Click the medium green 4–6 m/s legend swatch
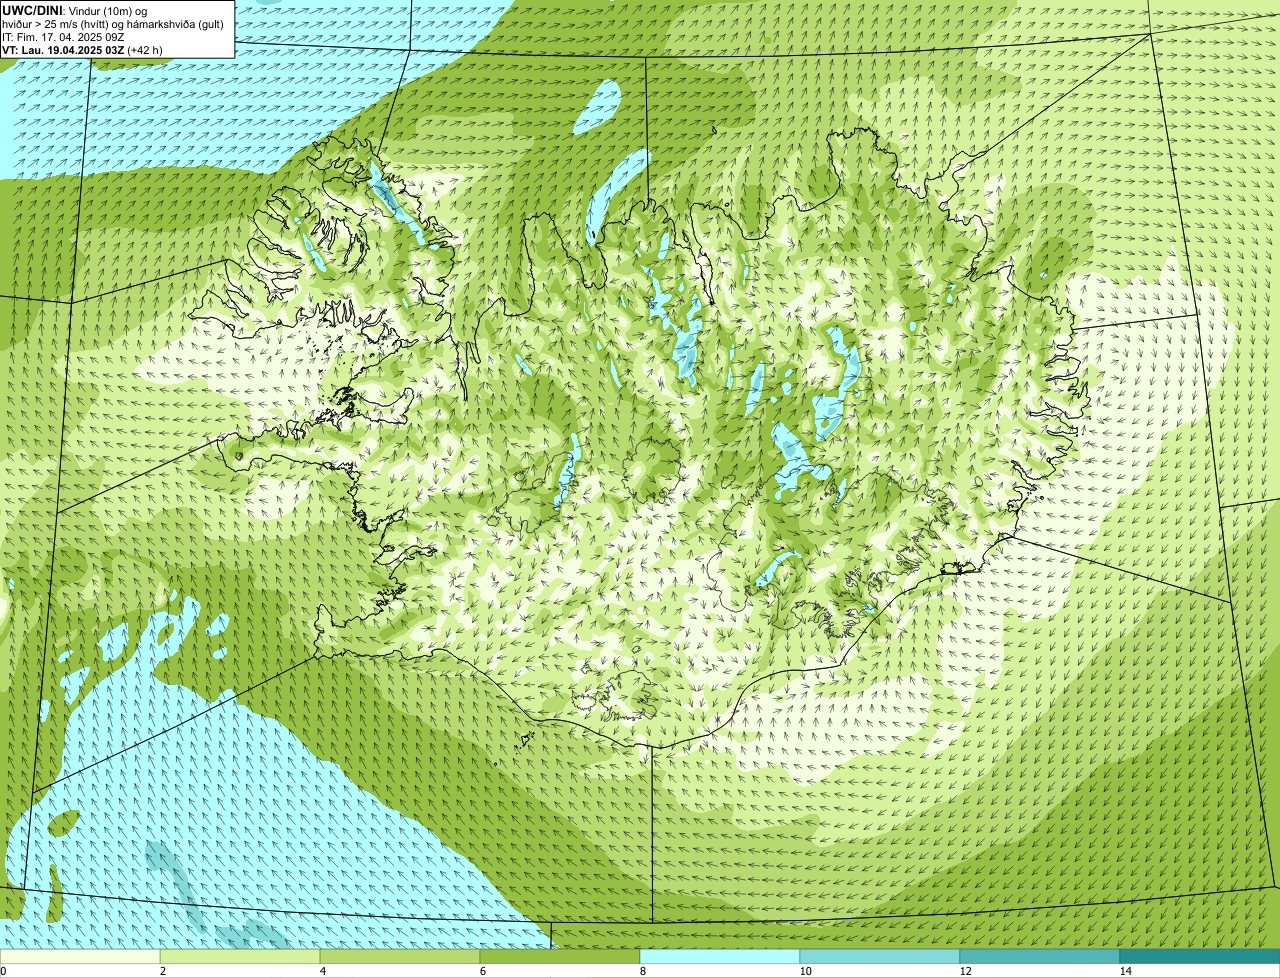The width and height of the screenshot is (1280, 978). click(400, 956)
